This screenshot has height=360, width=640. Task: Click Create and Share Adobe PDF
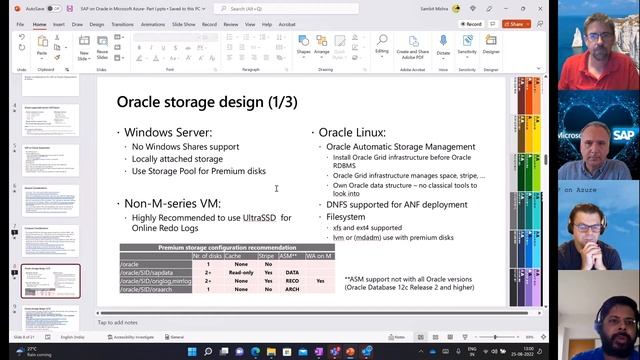[413, 47]
